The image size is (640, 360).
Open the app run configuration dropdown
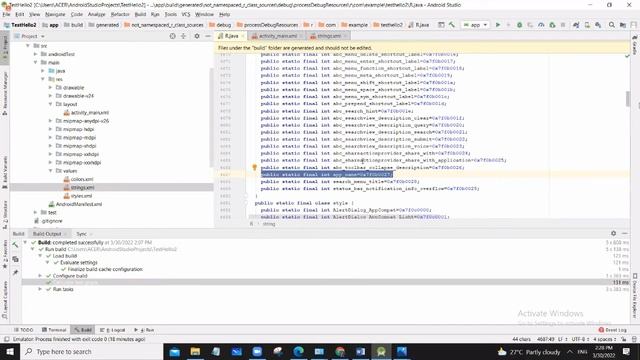[476, 25]
